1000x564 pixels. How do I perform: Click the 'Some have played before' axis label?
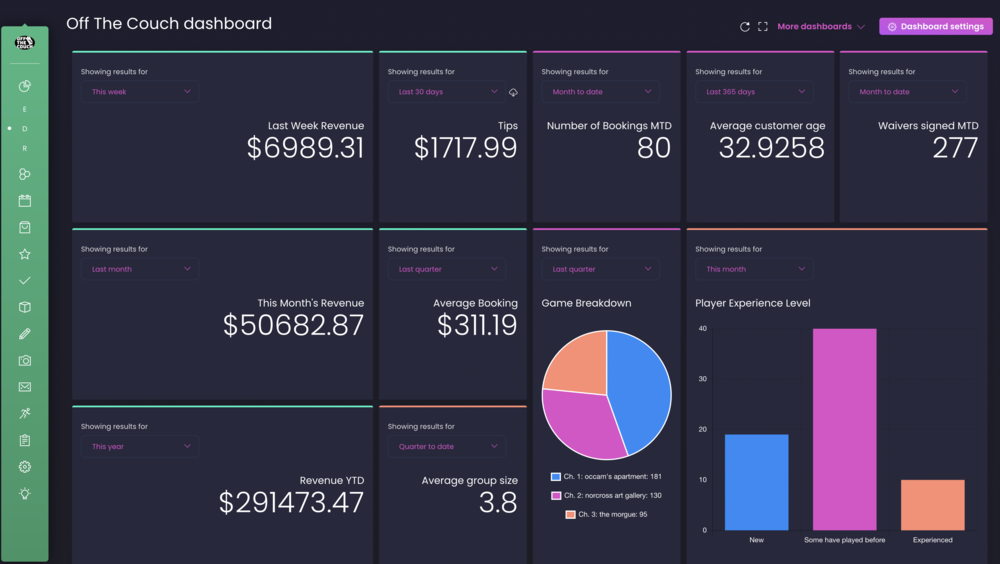(x=844, y=540)
